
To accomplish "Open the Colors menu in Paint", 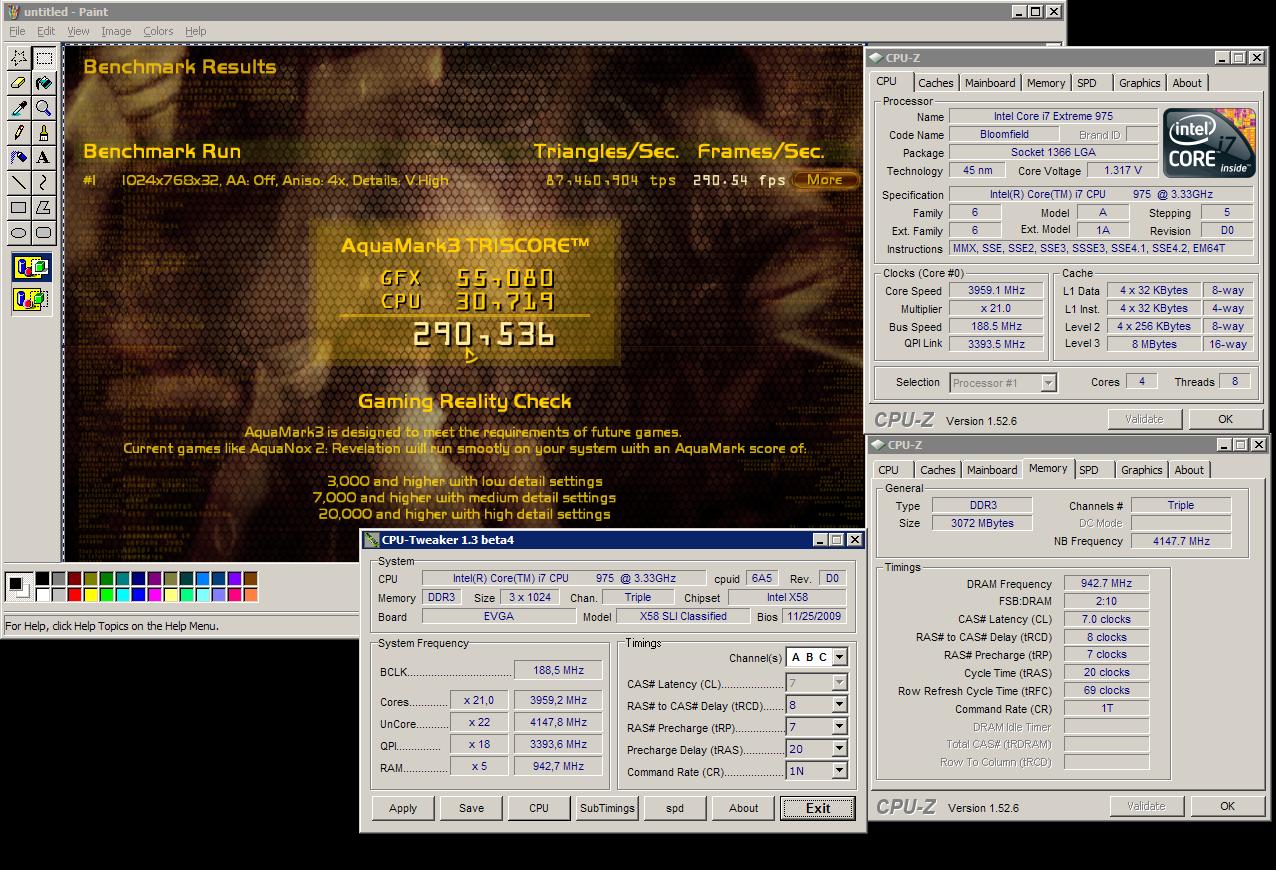I will click(x=158, y=31).
